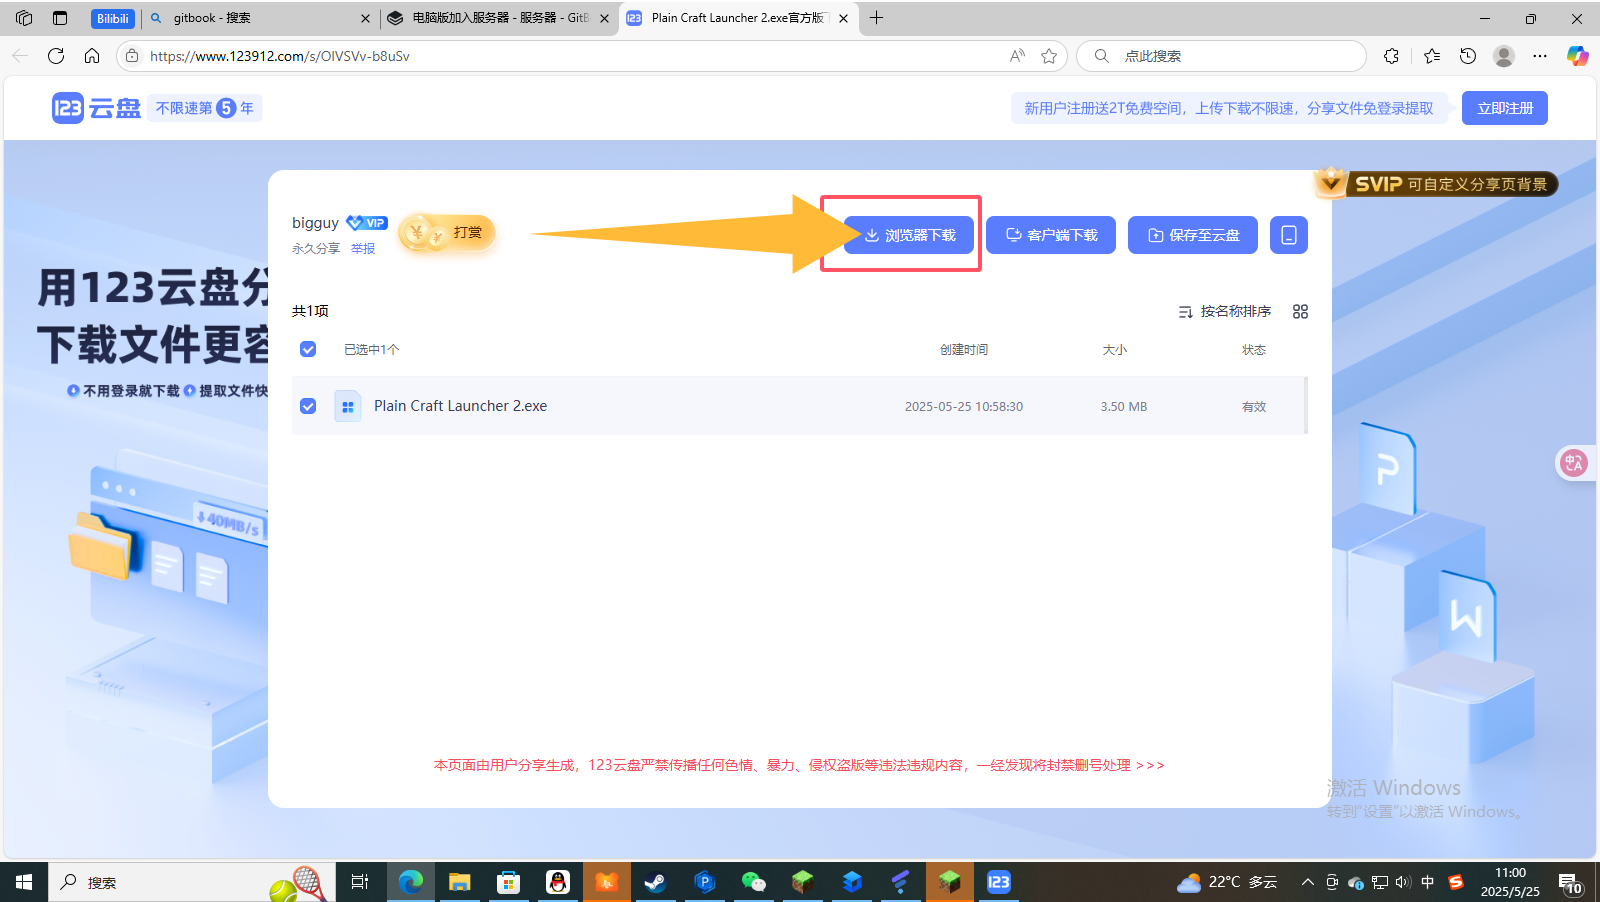
Task: Open the tab actions menu icon
Action: coord(60,18)
